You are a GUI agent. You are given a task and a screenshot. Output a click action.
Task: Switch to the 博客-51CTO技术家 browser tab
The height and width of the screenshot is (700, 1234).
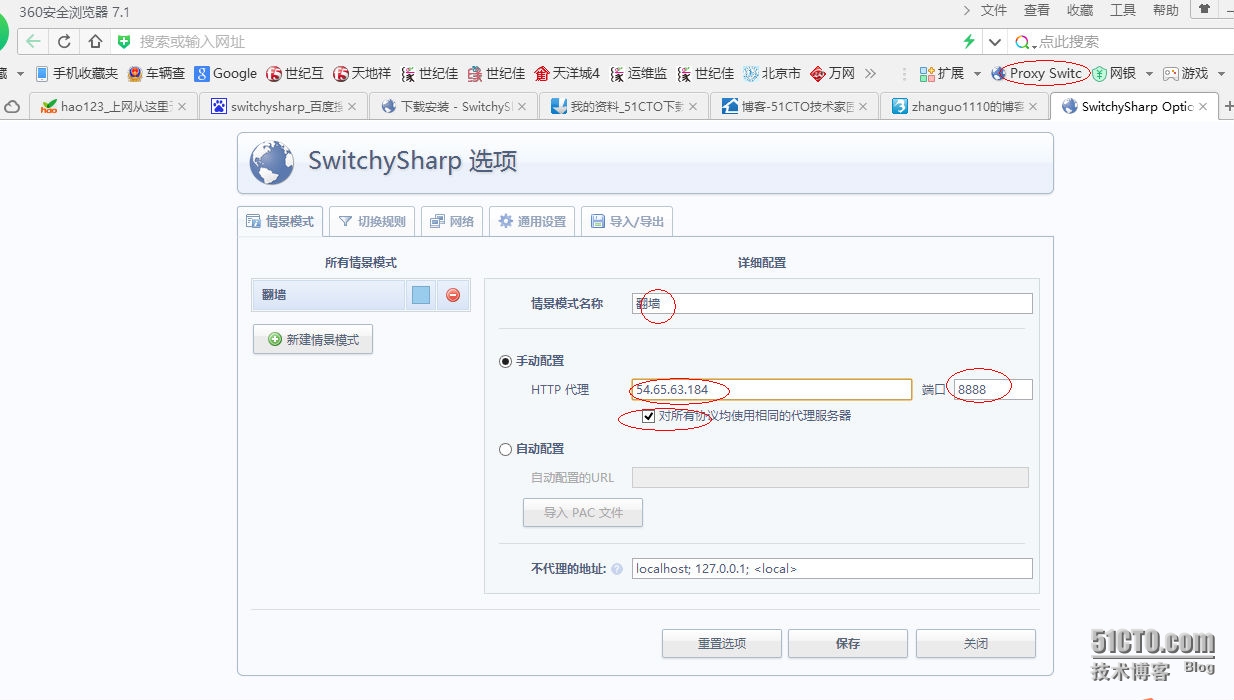click(x=794, y=106)
